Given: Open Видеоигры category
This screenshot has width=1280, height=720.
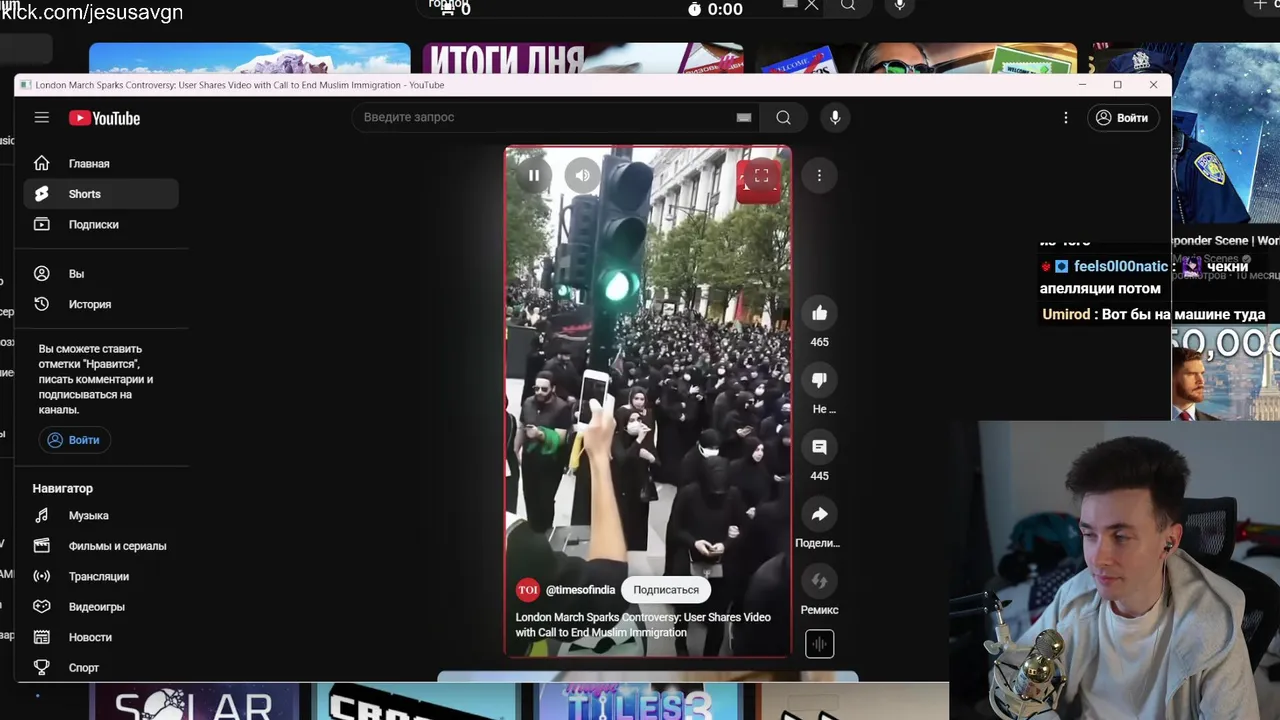Looking at the screenshot, I should [101, 607].
